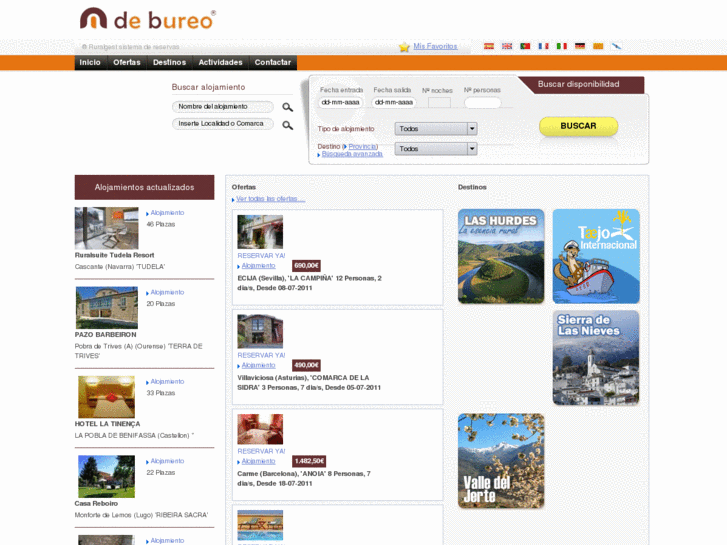
Task: Click the Provincia link
Action: (363, 147)
